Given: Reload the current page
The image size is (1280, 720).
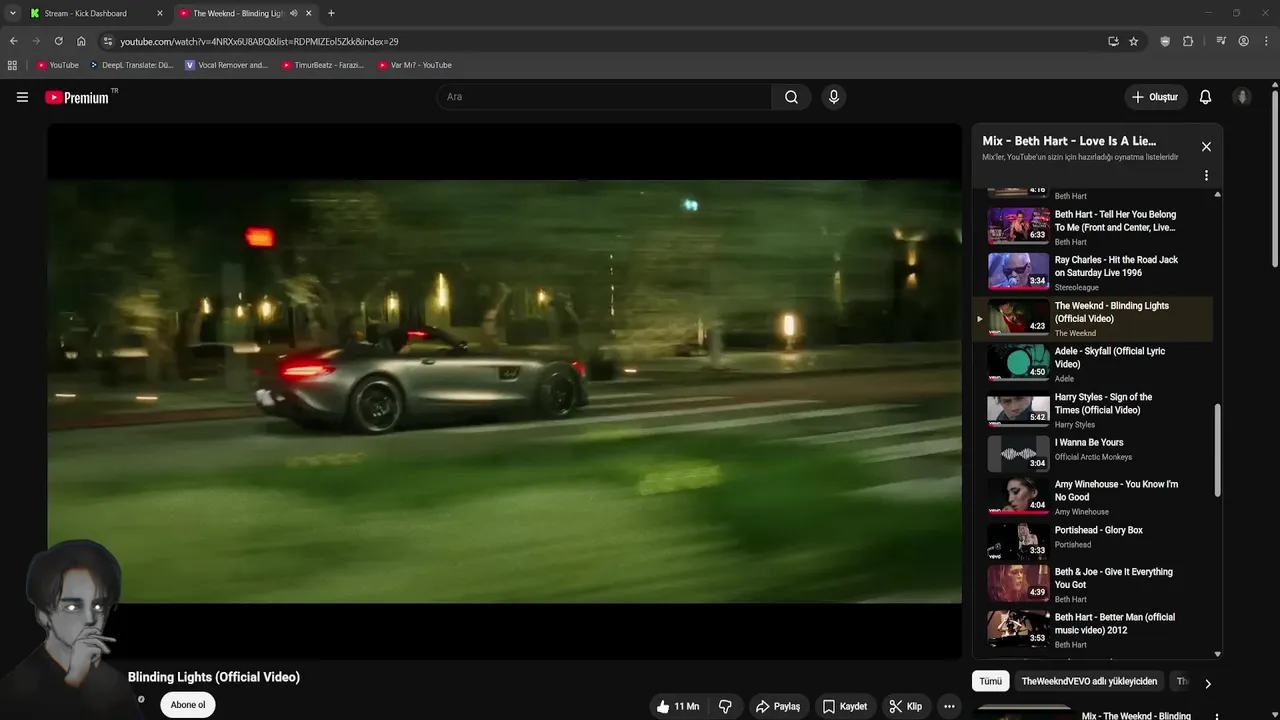Looking at the screenshot, I should [x=58, y=41].
